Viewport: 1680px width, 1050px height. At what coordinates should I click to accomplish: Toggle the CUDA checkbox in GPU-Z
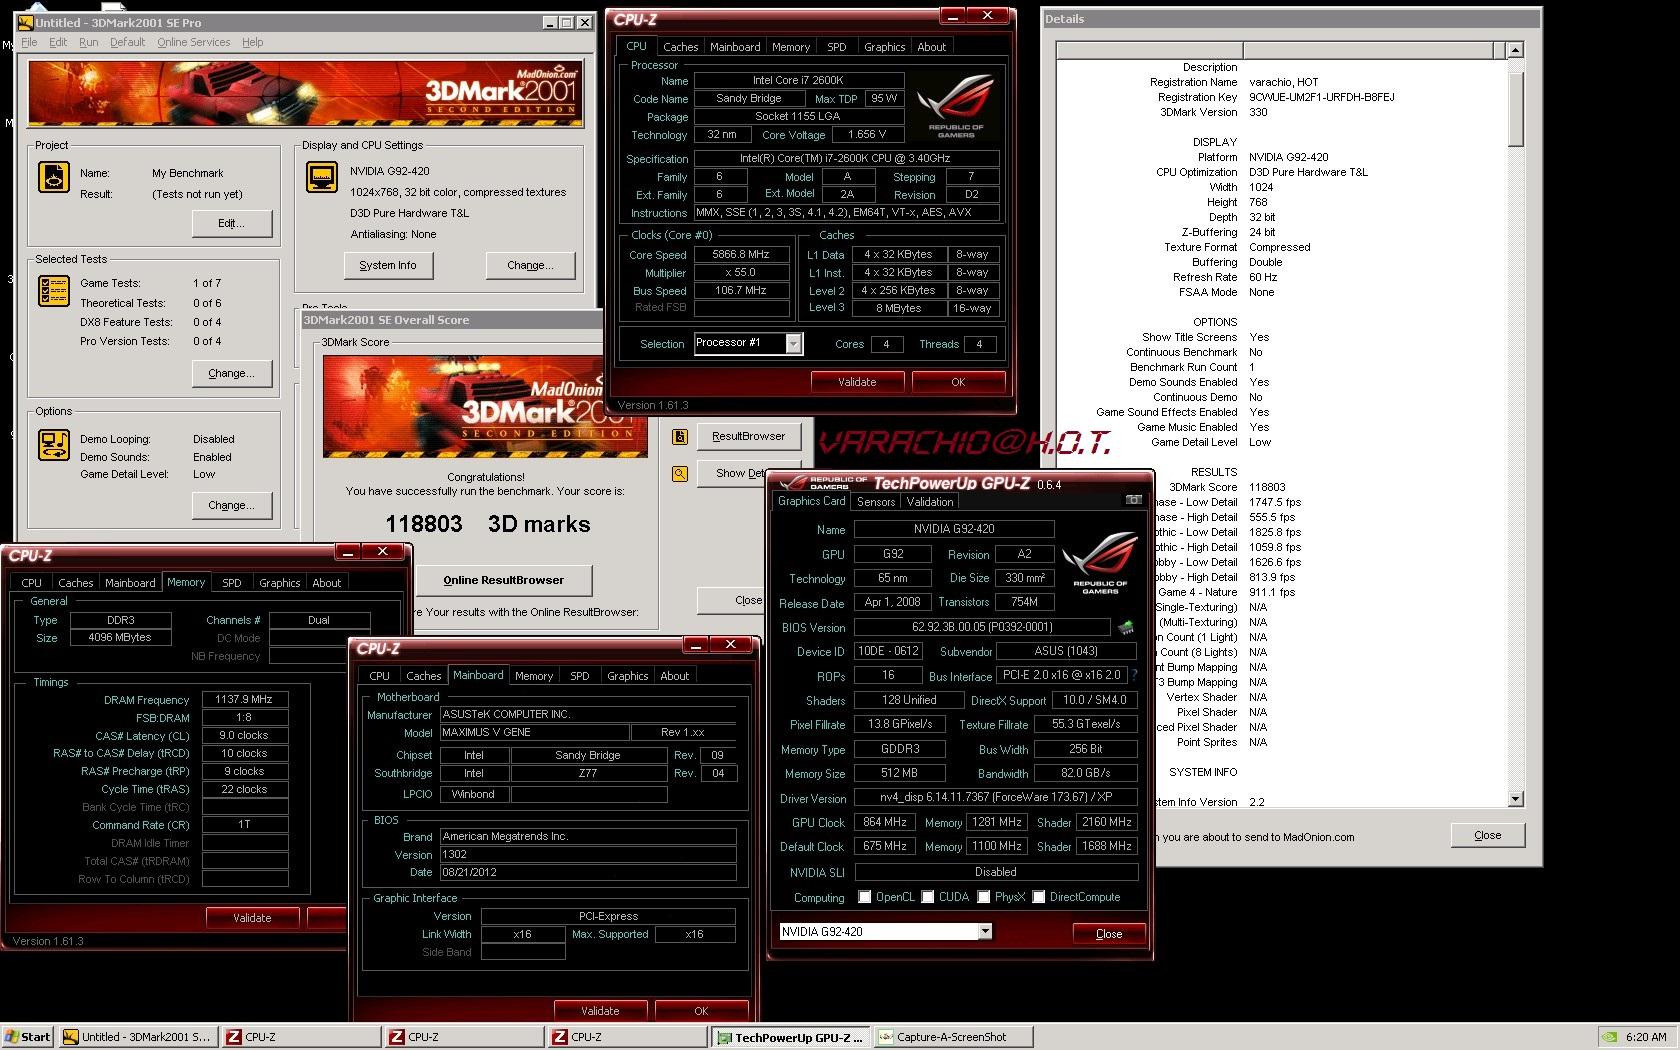click(928, 897)
